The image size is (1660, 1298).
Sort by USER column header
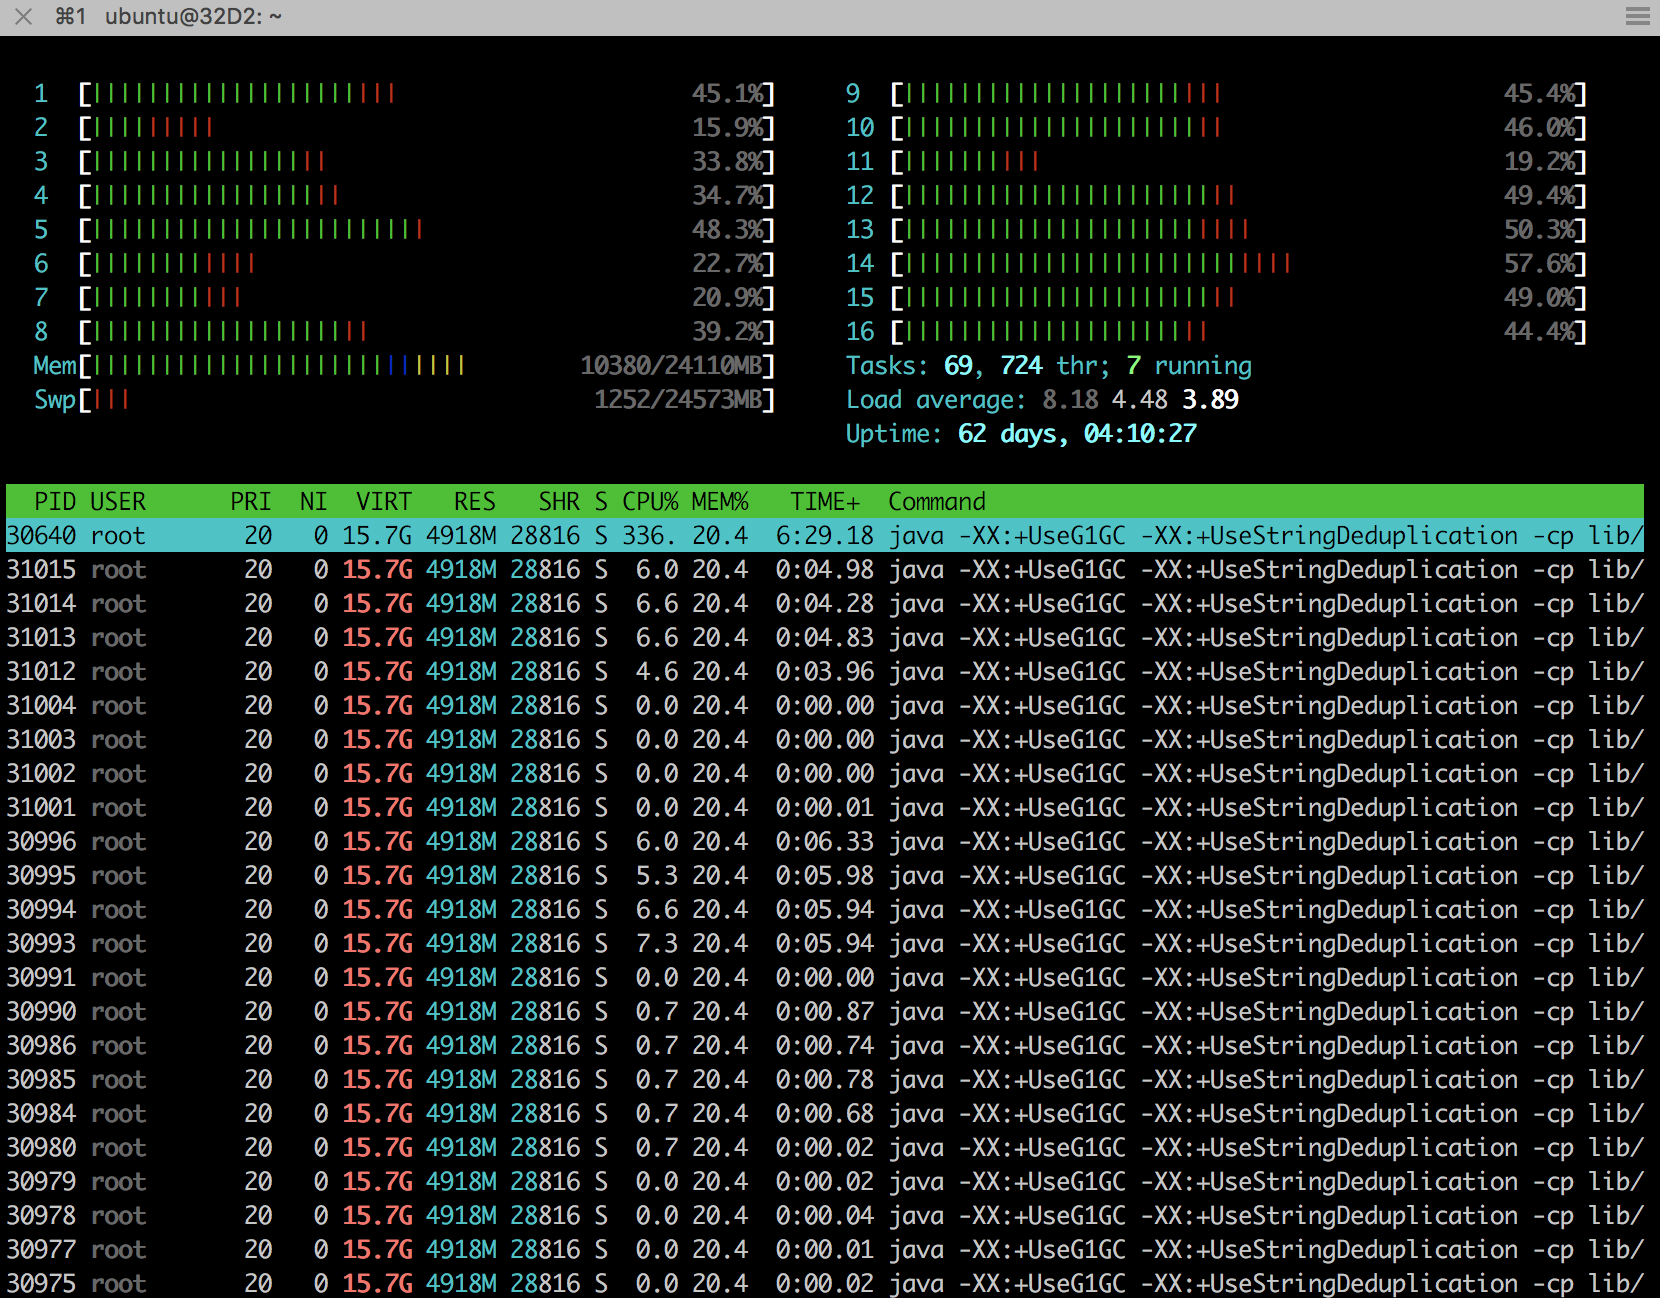(118, 502)
